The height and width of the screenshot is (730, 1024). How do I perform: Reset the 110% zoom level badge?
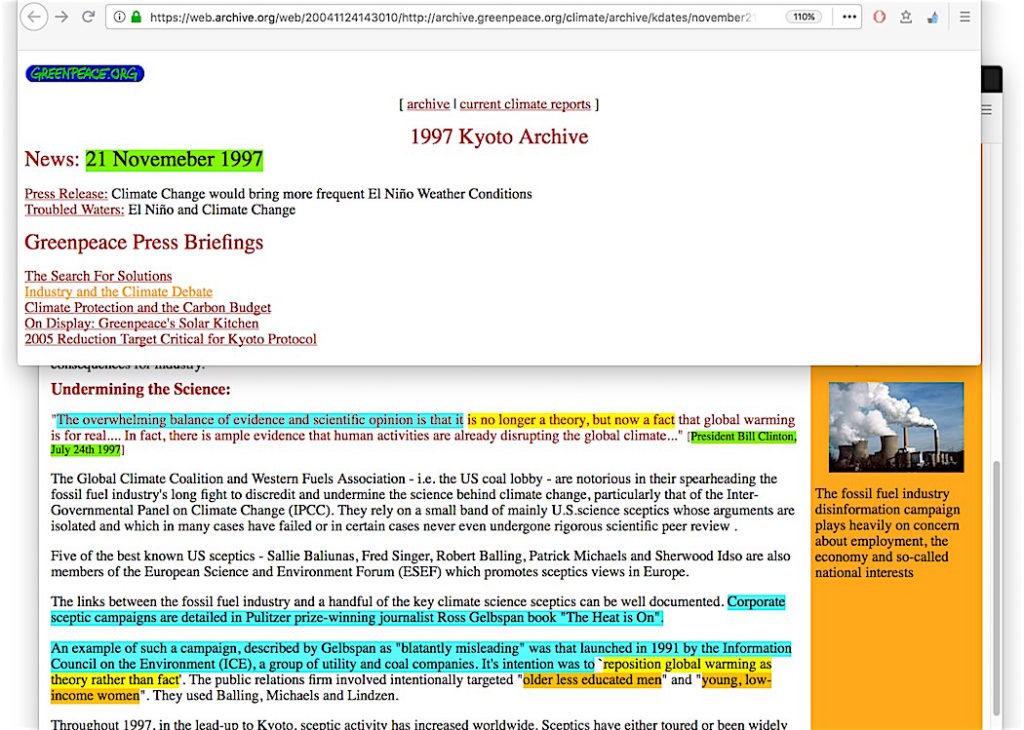tap(804, 17)
